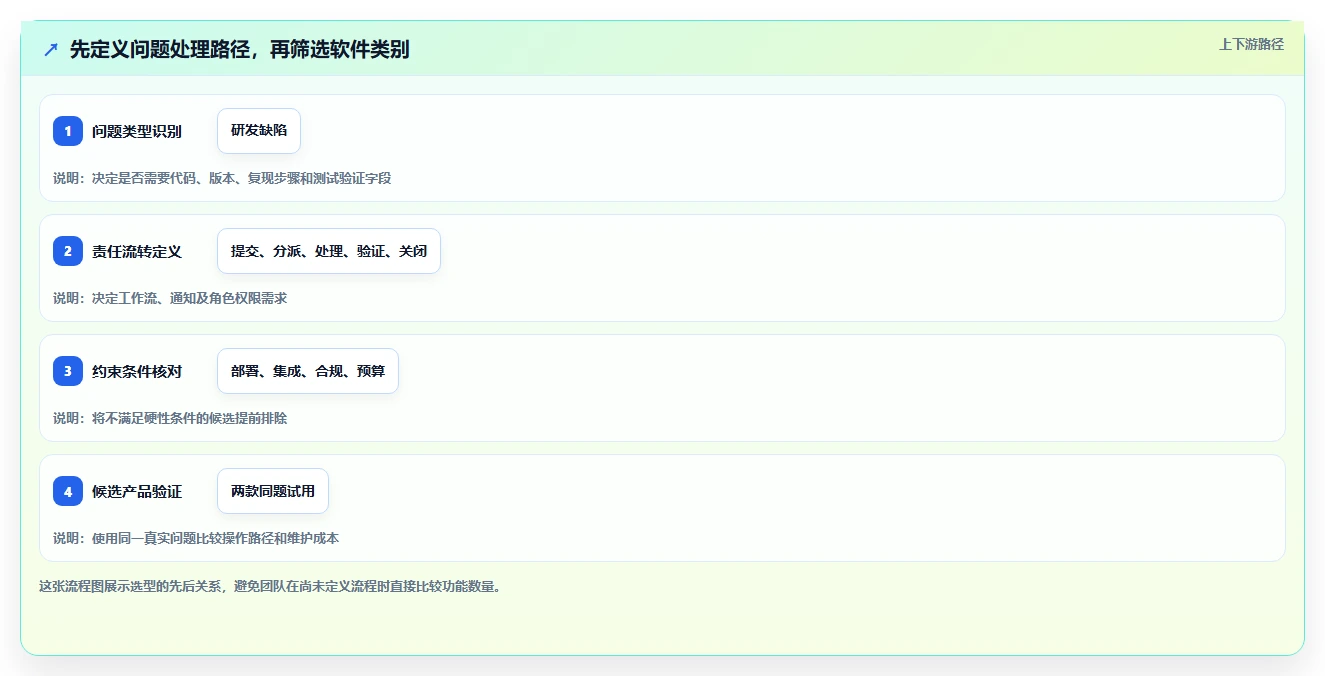This screenshot has width=1325, height=676.
Task: Select the 研发缺陷 chip
Action: tap(259, 131)
